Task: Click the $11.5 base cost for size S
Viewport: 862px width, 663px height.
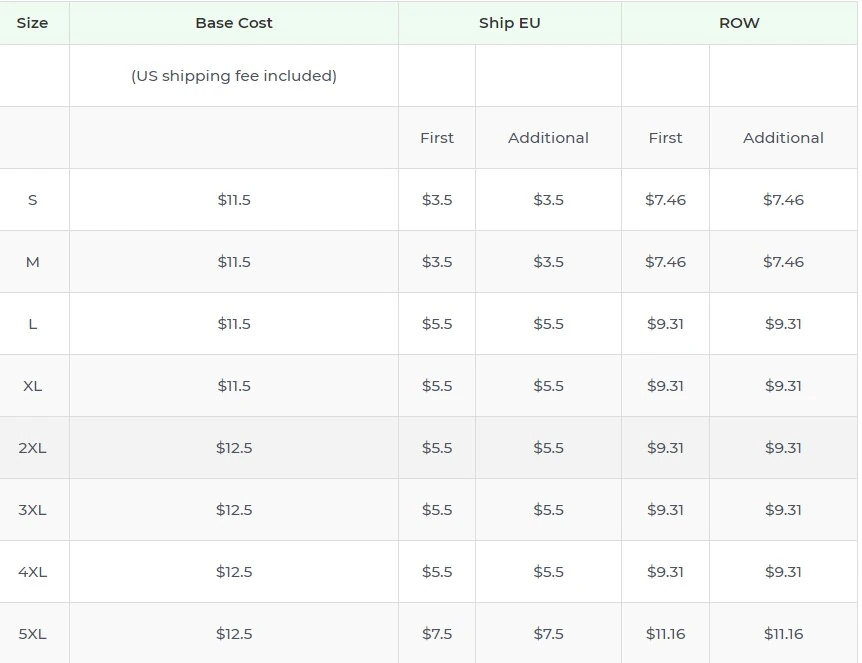Action: tap(234, 199)
